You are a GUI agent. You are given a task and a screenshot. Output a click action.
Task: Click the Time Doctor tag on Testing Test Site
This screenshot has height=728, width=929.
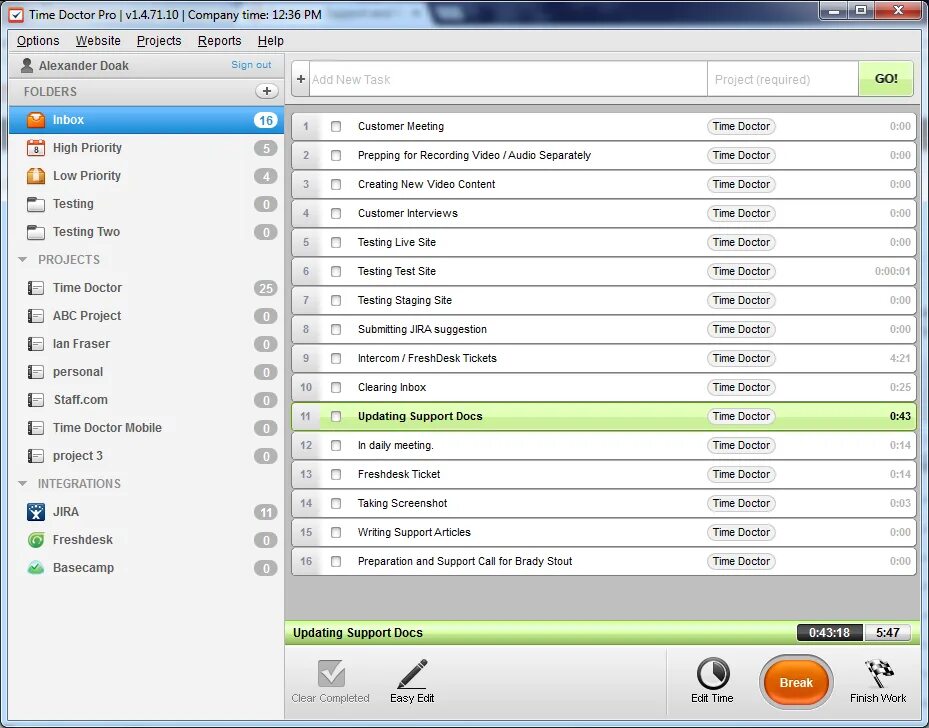coord(741,271)
